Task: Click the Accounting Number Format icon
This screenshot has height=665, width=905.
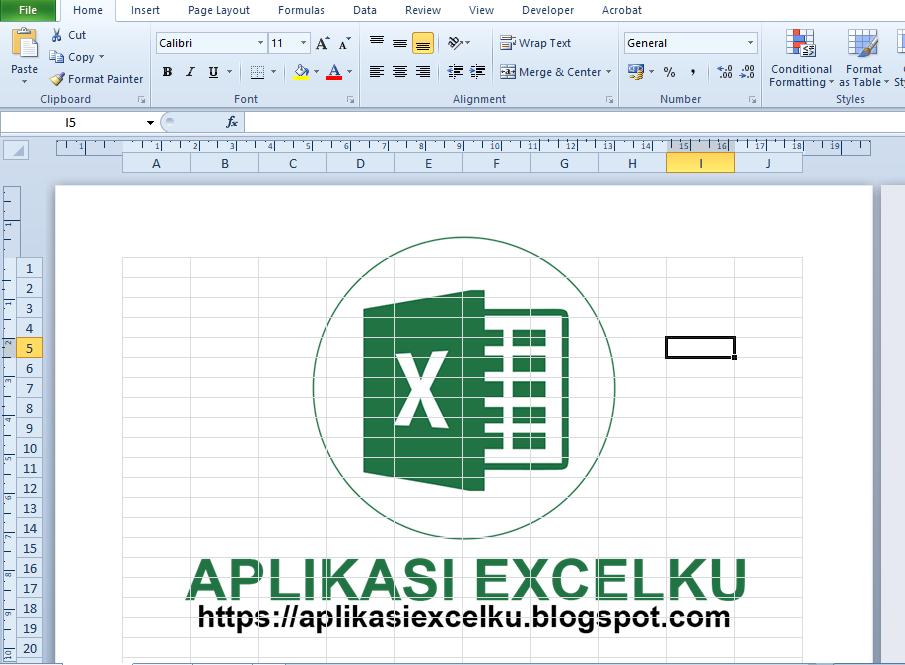Action: pyautogui.click(x=636, y=72)
